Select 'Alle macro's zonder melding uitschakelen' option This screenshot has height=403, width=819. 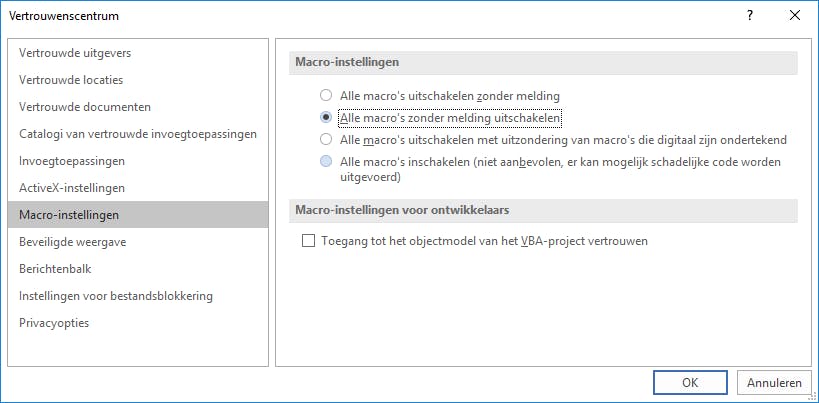point(325,118)
